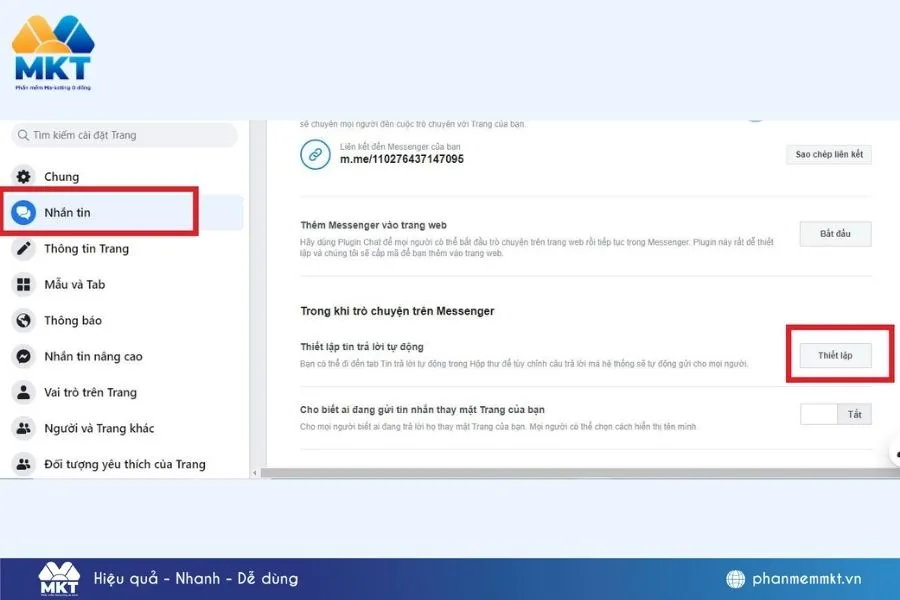The image size is (900, 600).
Task: Select the person icon for Vai trò trên Trang
Action: (23, 392)
